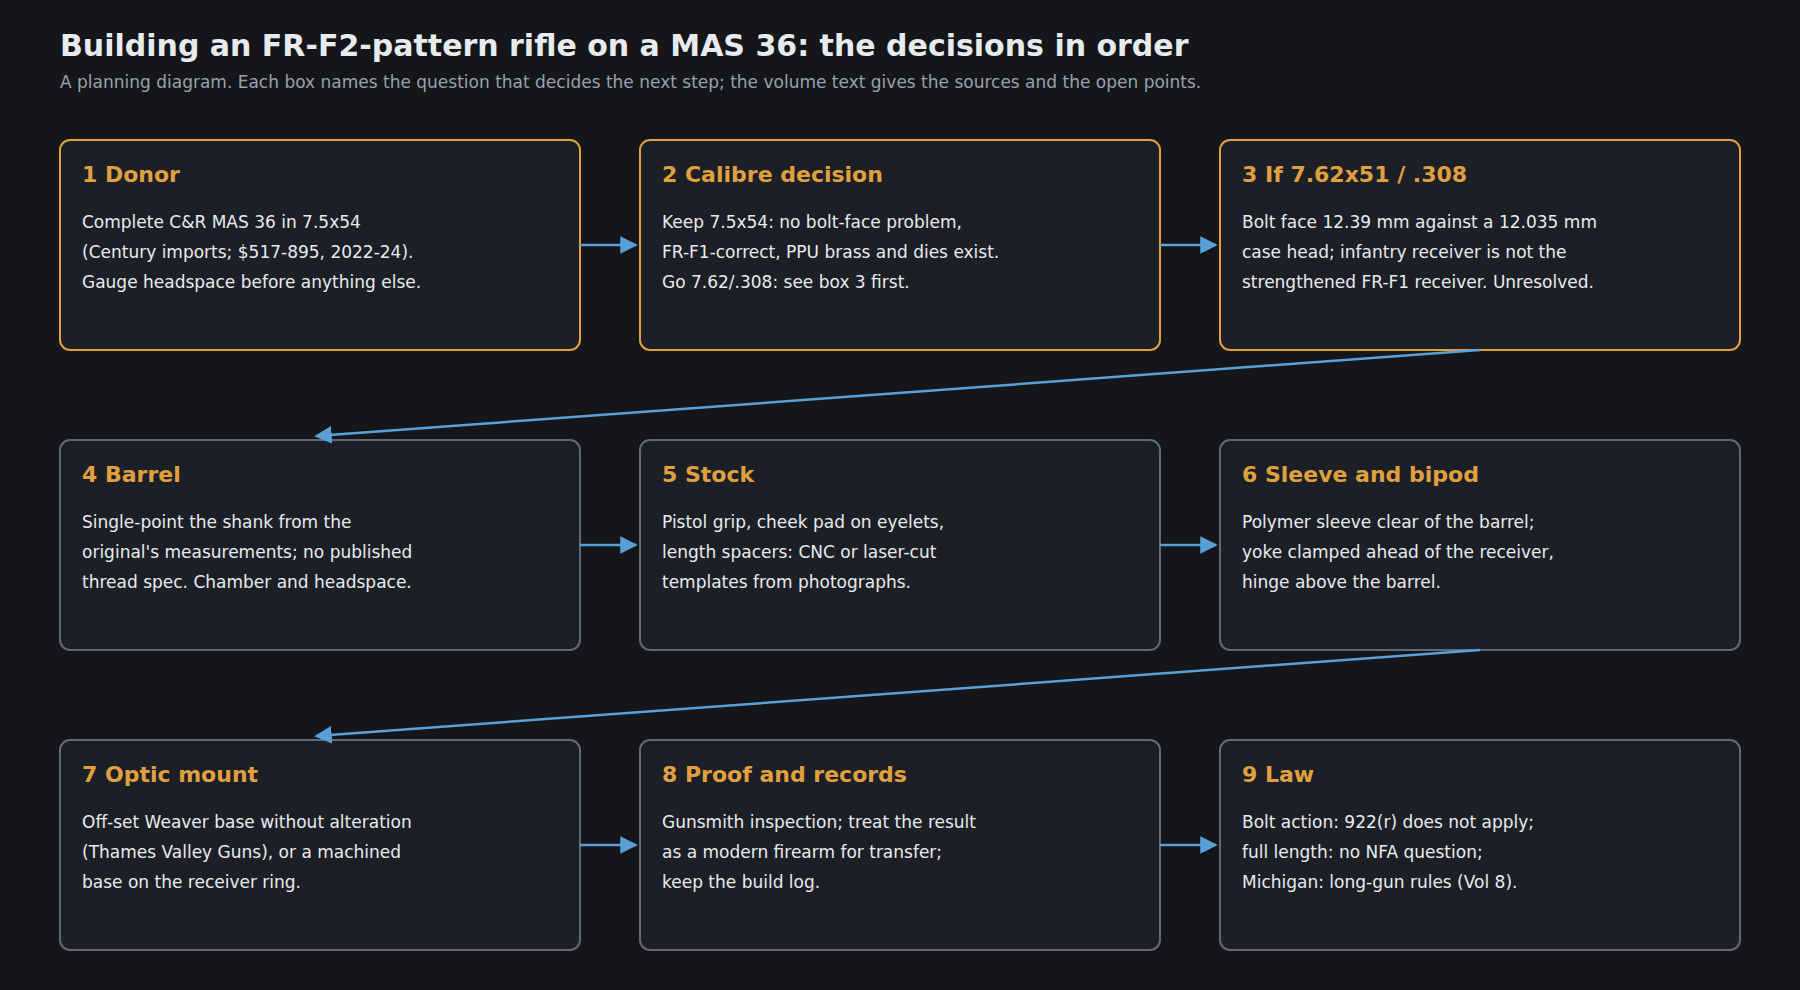Select the line 'Keep 7.5x54: no bolt-face problem,'
The width and height of the screenshot is (1800, 990).
(811, 222)
